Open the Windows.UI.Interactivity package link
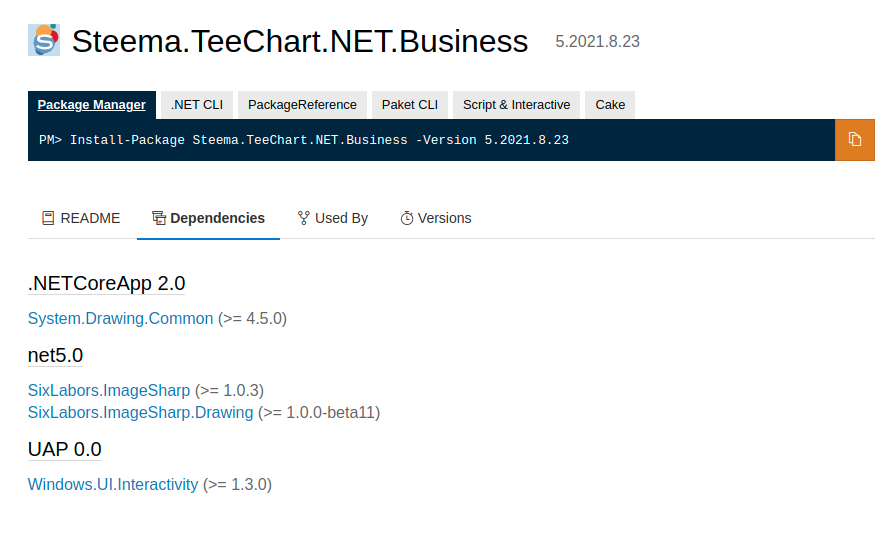Image resolution: width=889 pixels, height=556 pixels. (113, 485)
